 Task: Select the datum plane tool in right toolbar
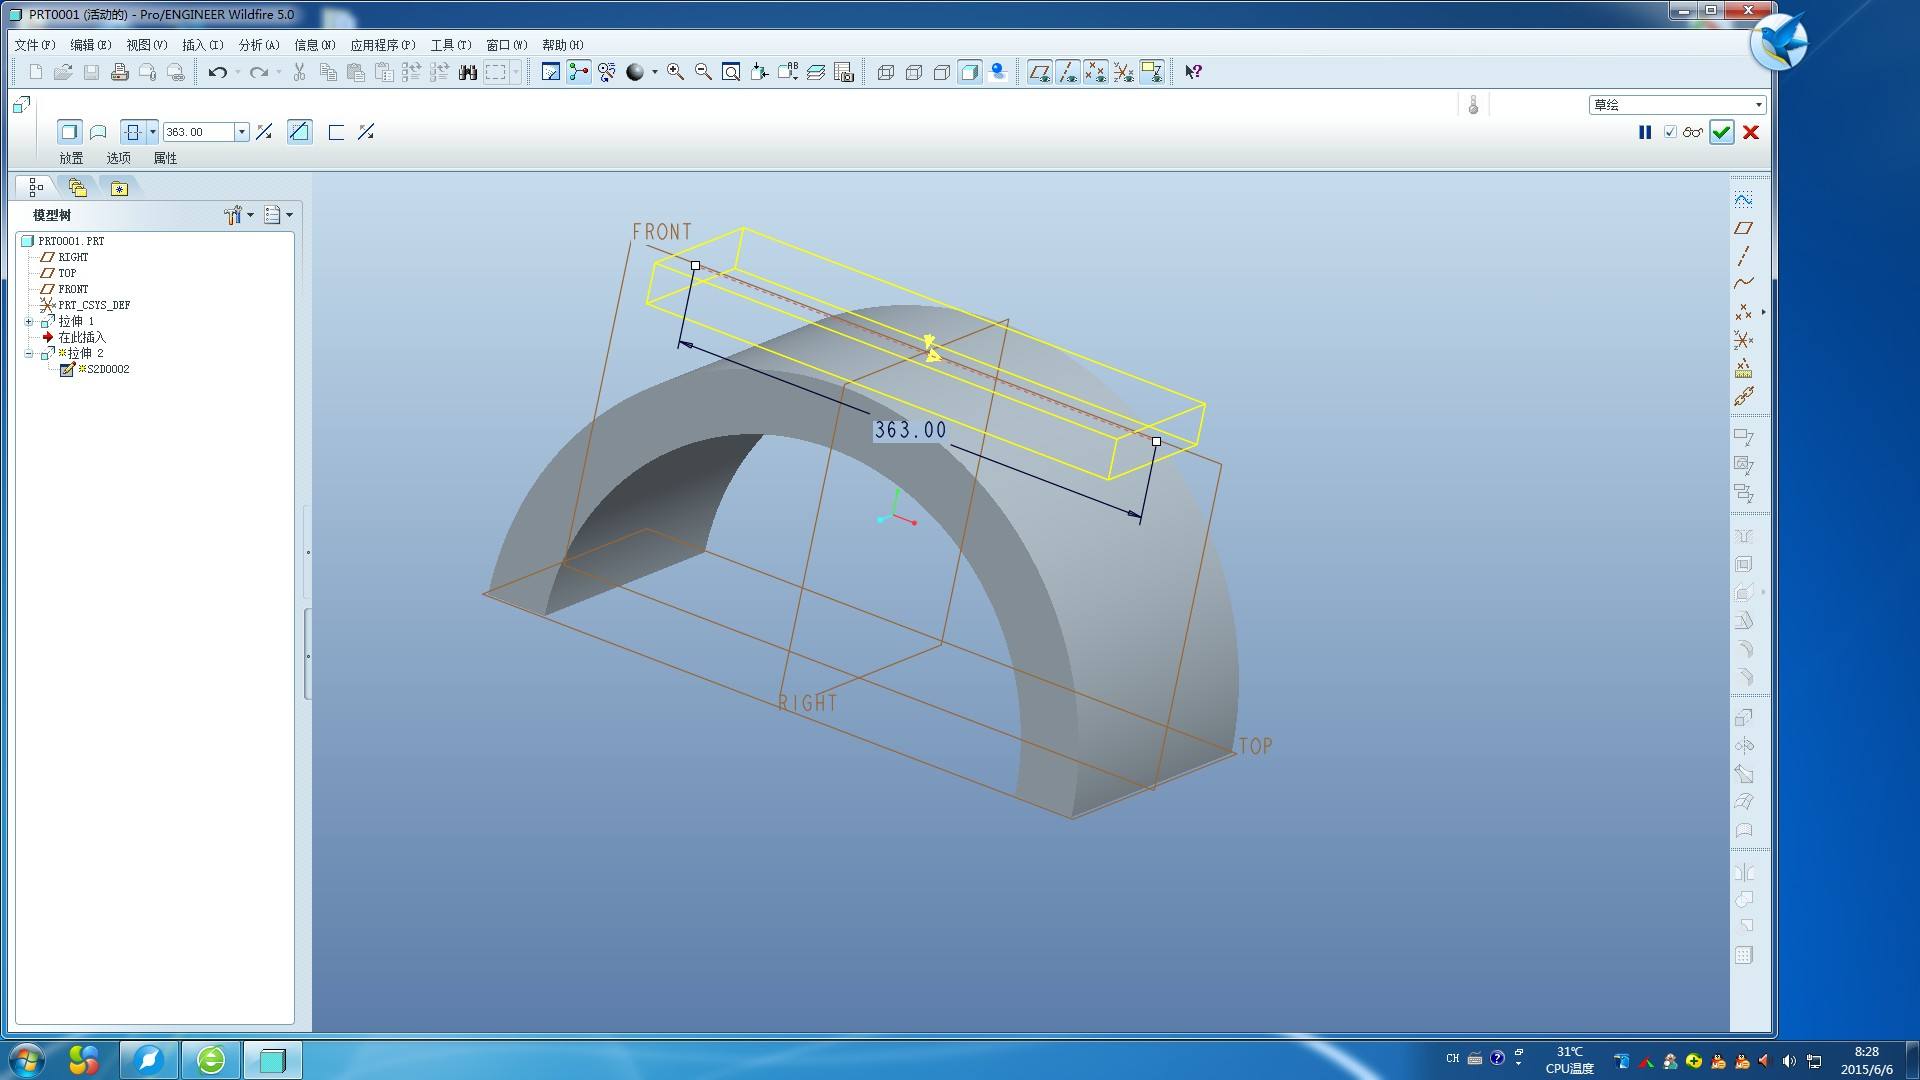[x=1743, y=228]
